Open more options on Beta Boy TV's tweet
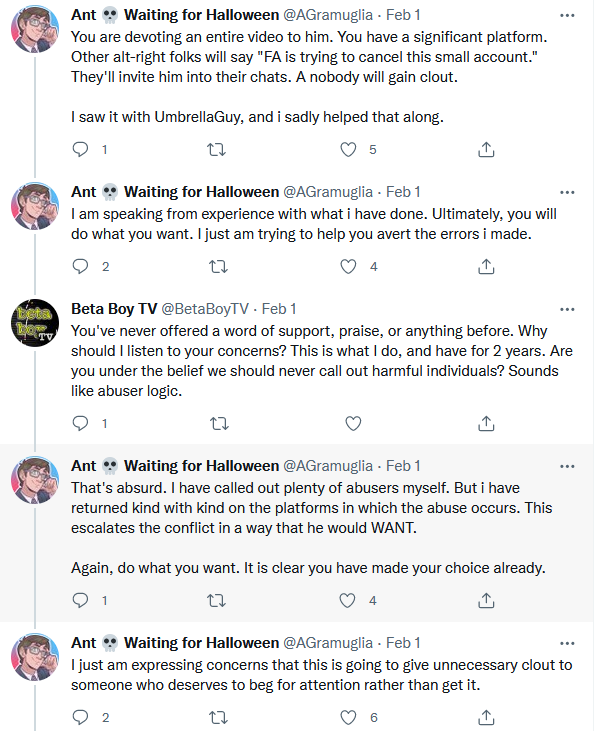 (x=567, y=309)
